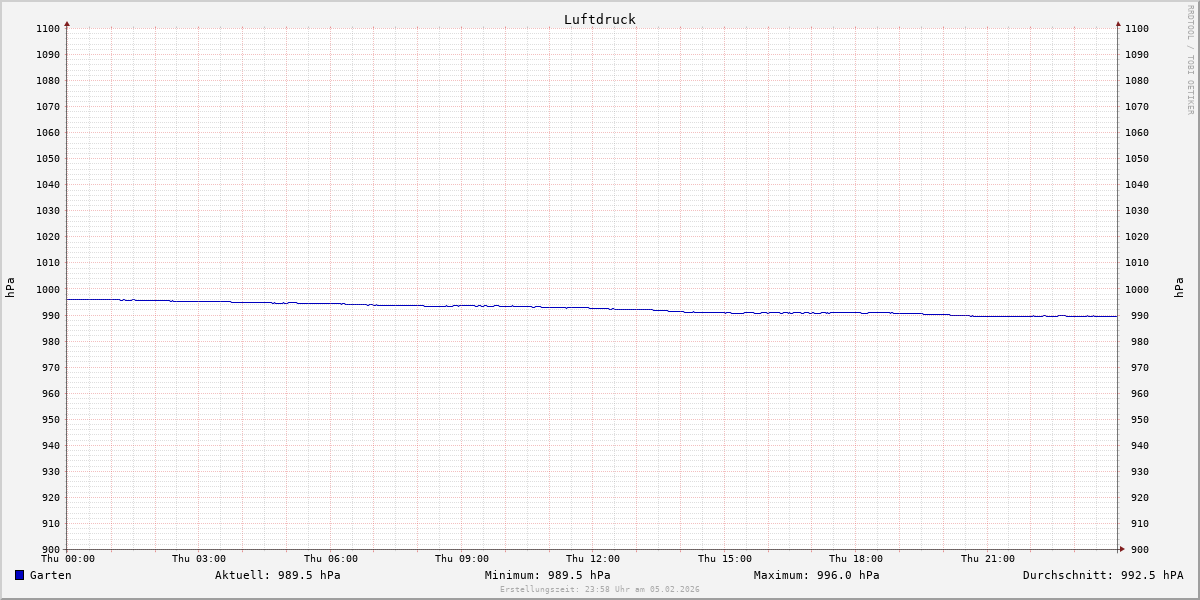Click the RRDTOOL / TOBI OETIKER watermark
1200x600 pixels.
[x=1190, y=60]
